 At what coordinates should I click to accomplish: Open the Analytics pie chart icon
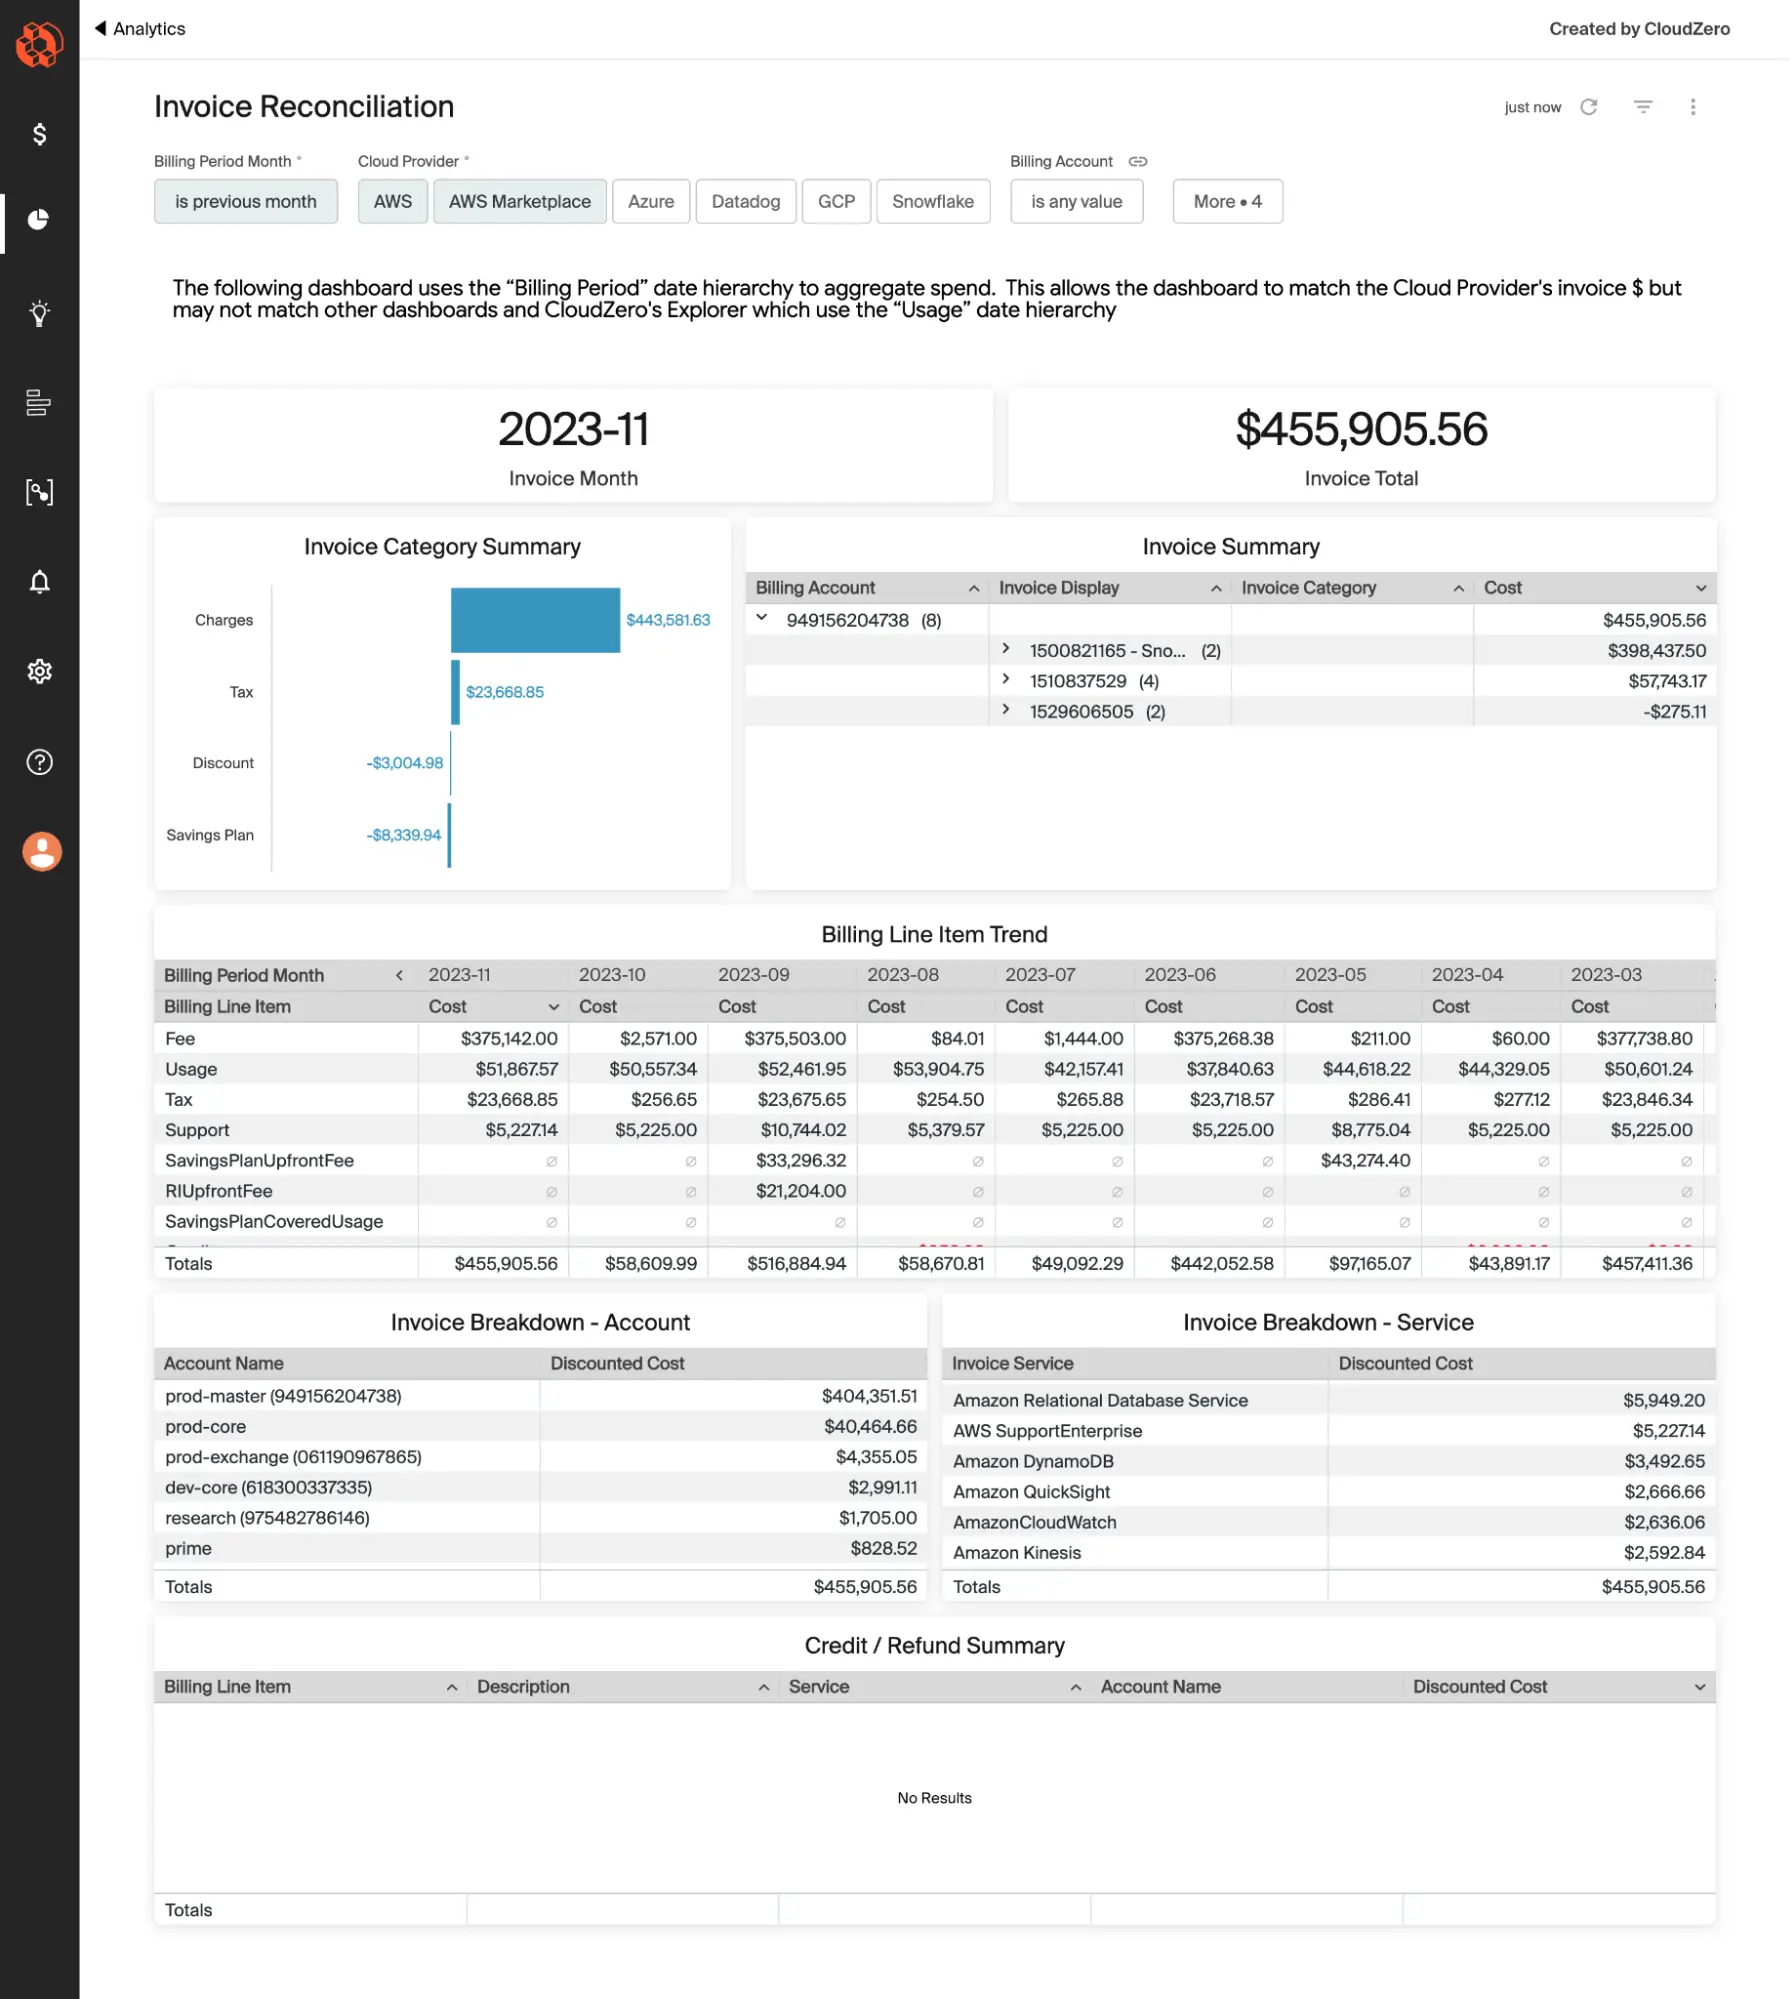pos(39,220)
